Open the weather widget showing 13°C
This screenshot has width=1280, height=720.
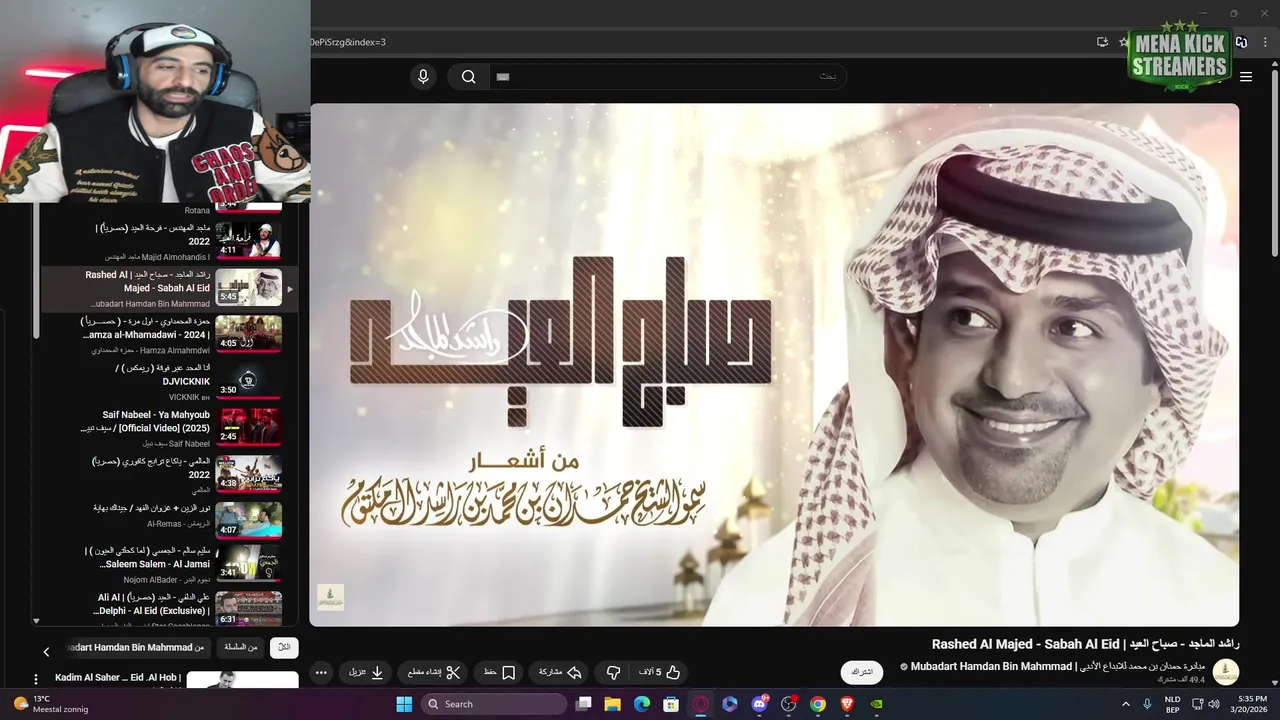click(50, 704)
